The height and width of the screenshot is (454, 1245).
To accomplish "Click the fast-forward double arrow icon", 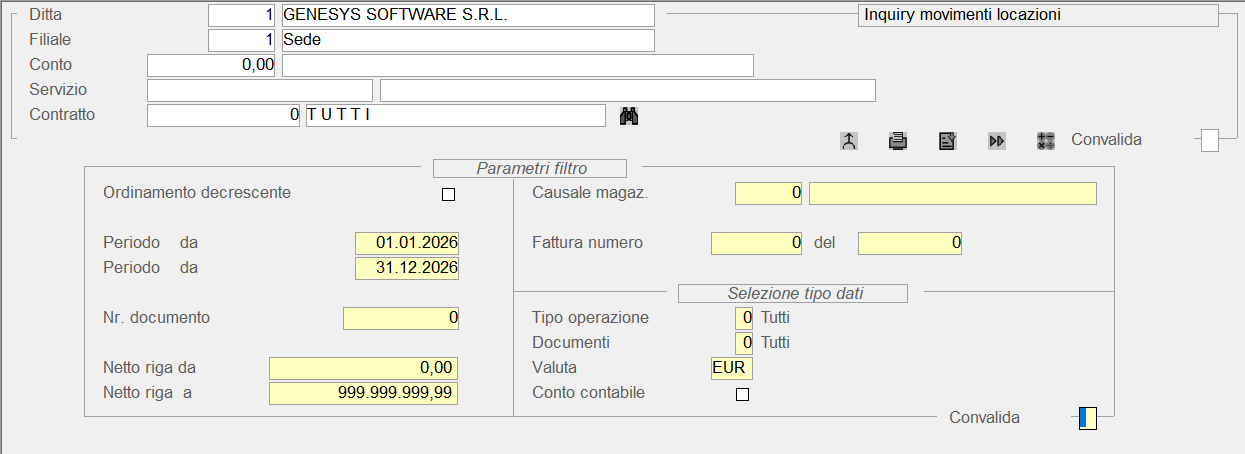I will pyautogui.click(x=996, y=141).
